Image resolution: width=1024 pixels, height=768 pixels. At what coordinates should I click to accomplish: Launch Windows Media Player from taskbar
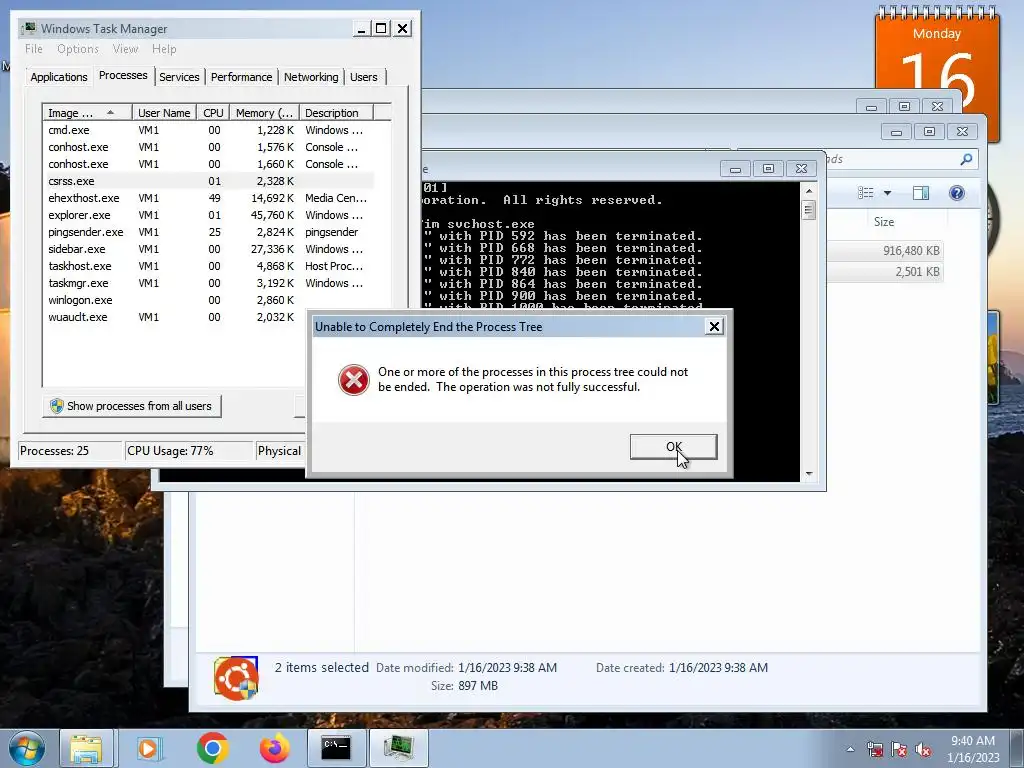tap(149, 748)
